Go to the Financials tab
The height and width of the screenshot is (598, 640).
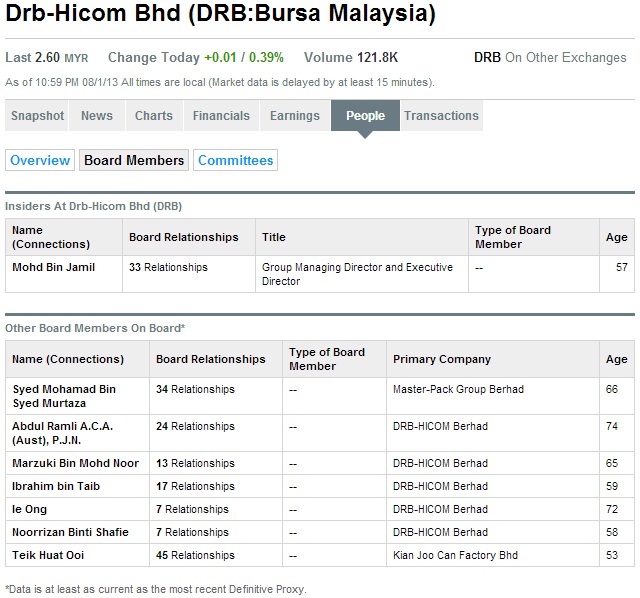[x=221, y=116]
